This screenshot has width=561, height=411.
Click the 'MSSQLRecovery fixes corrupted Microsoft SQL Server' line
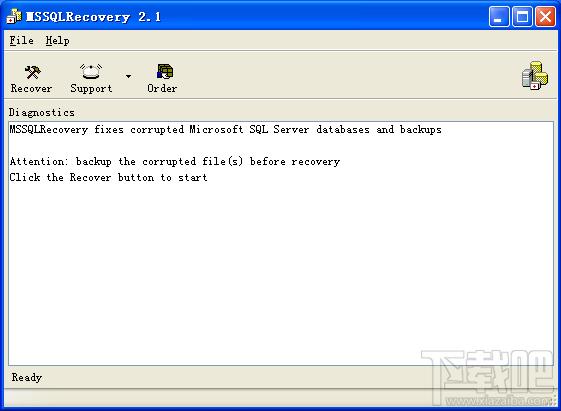pos(225,129)
